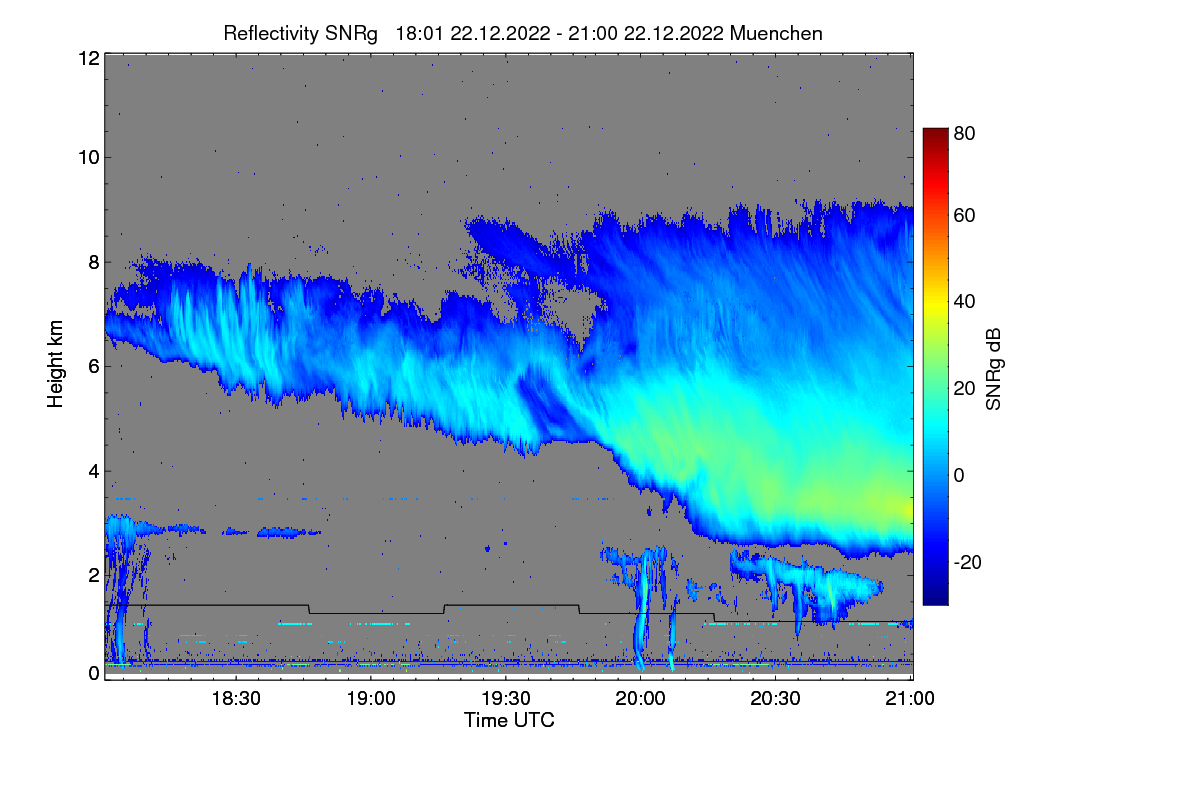Click the plot title 'Reflectivity SNRg'

coord(300,33)
